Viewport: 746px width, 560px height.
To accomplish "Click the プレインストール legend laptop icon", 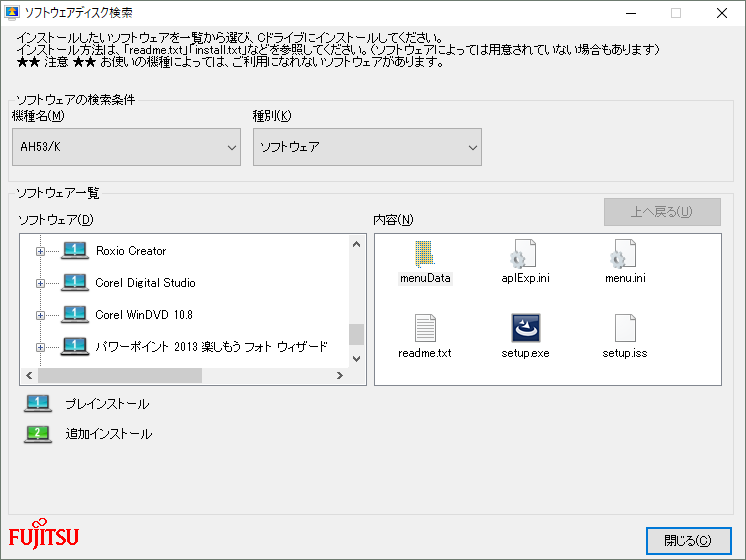I will (x=38, y=403).
